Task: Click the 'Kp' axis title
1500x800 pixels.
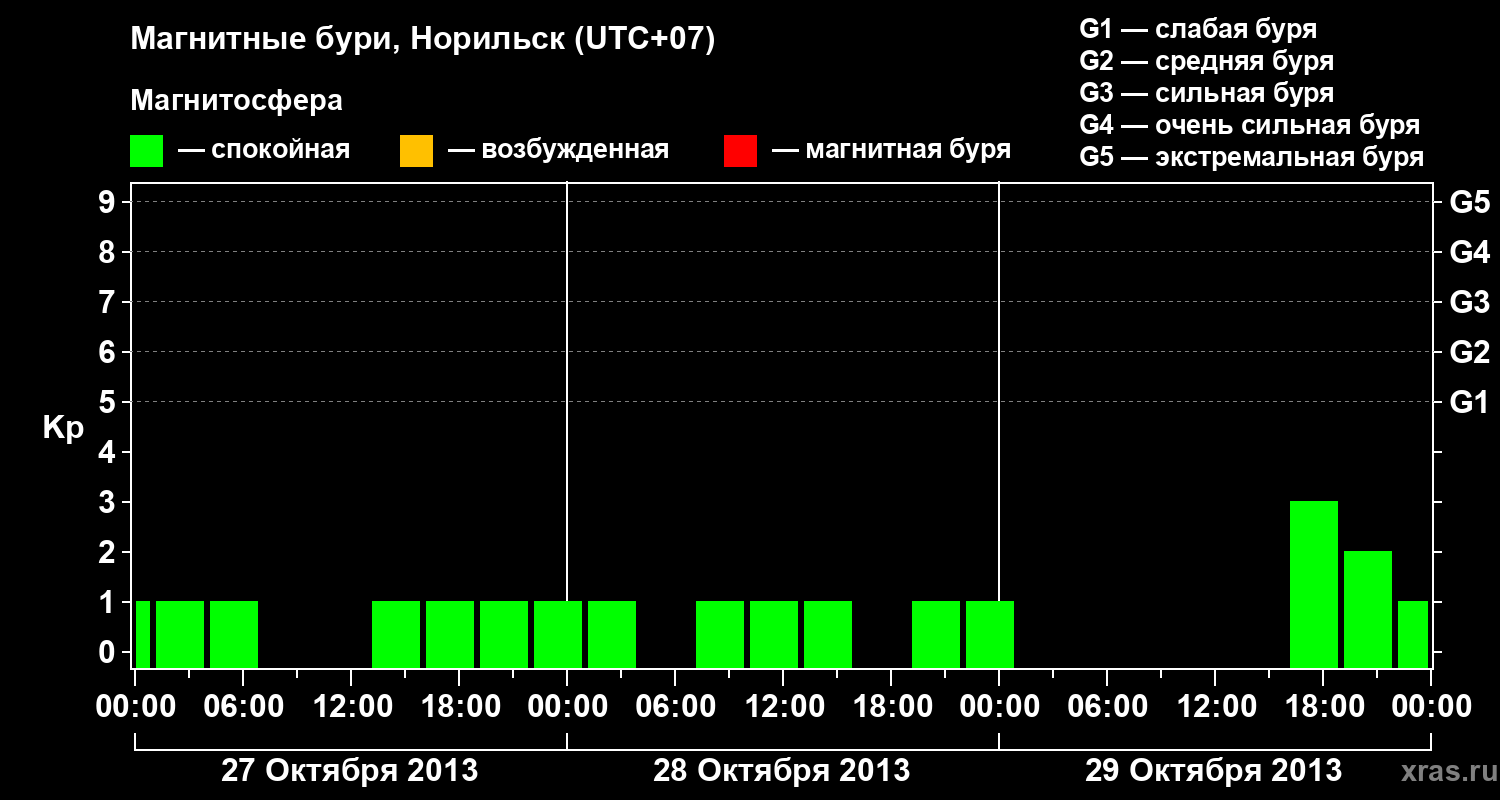Action: (x=63, y=428)
